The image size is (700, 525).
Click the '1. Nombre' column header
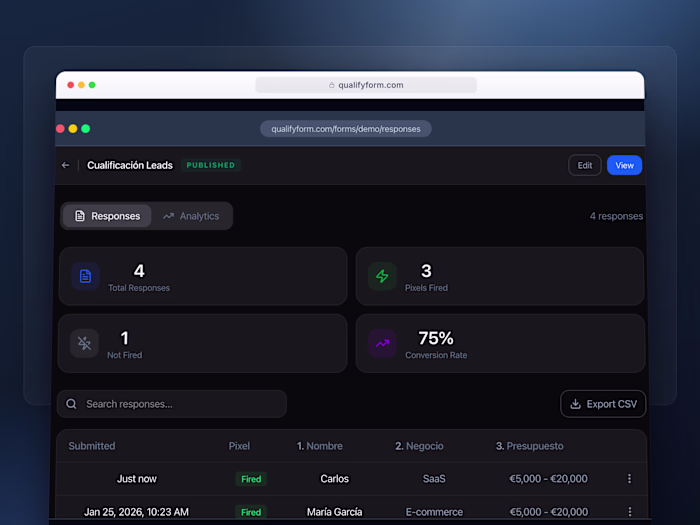pyautogui.click(x=320, y=446)
